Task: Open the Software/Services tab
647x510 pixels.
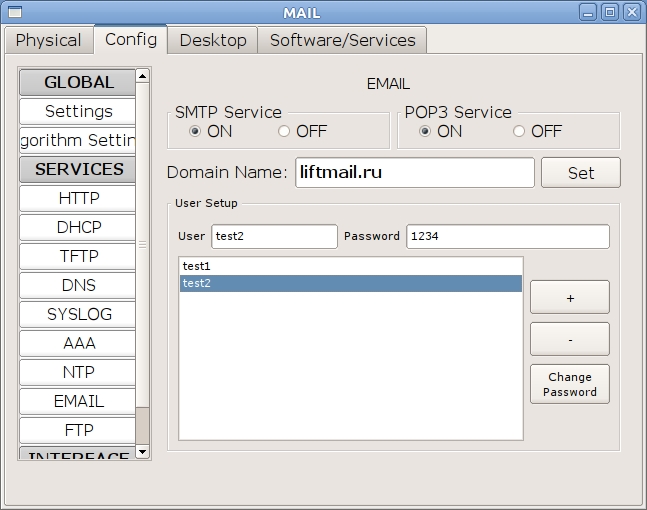Action: click(x=342, y=40)
